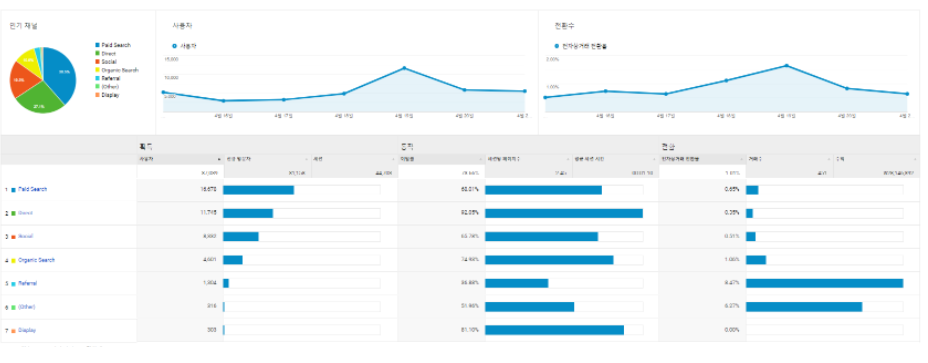Click the (Other) users value 916
The height and width of the screenshot is (363, 928).
(211, 307)
